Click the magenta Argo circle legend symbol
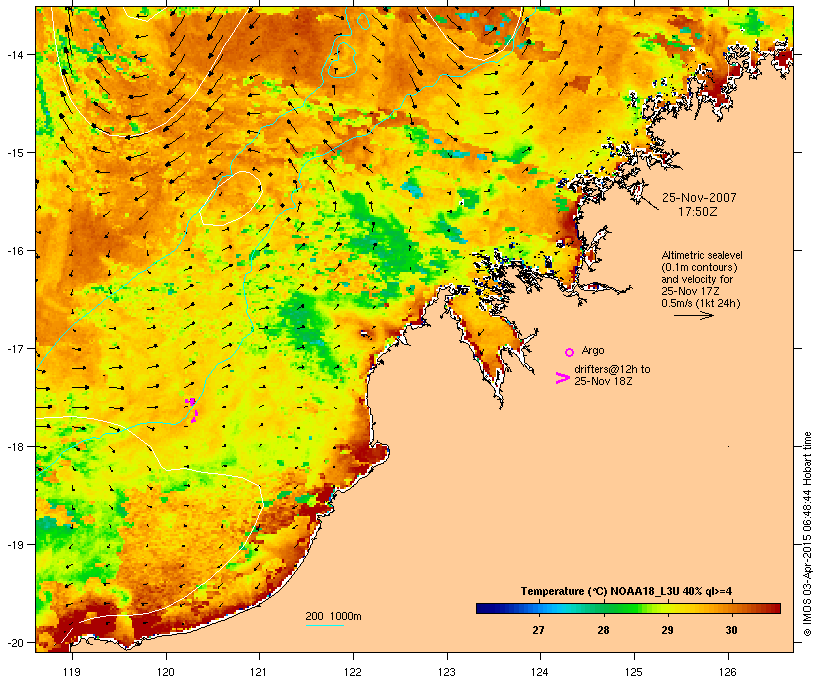Screen dimensions: 820x680 (570, 352)
